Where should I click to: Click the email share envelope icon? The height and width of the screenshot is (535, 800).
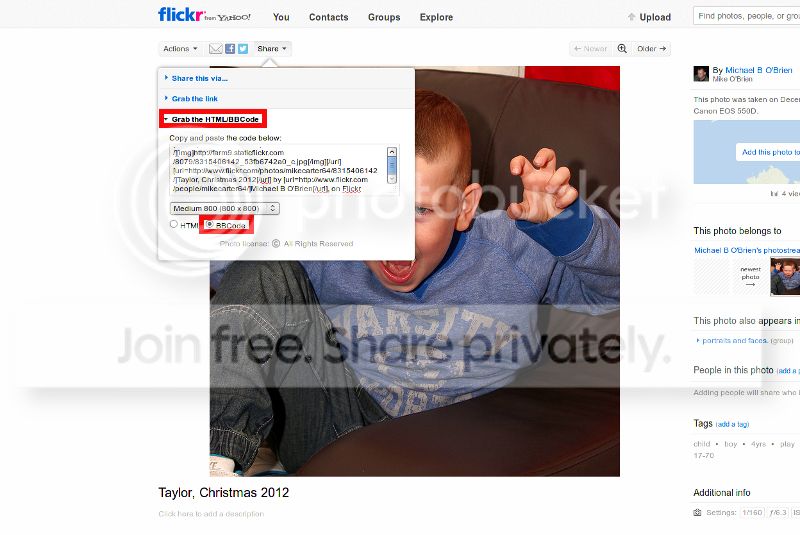coord(215,48)
